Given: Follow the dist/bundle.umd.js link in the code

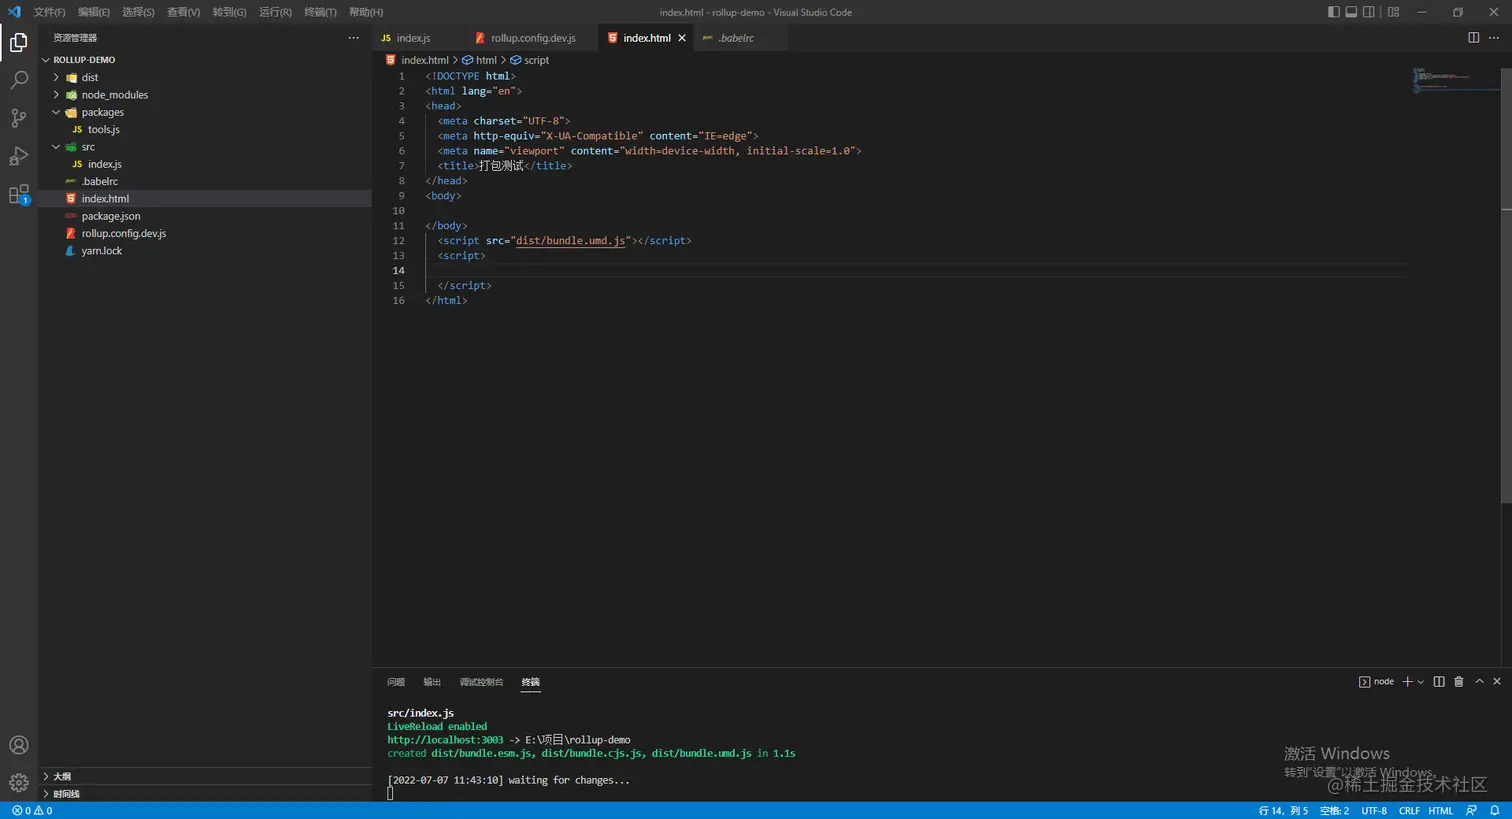Looking at the screenshot, I should (570, 241).
